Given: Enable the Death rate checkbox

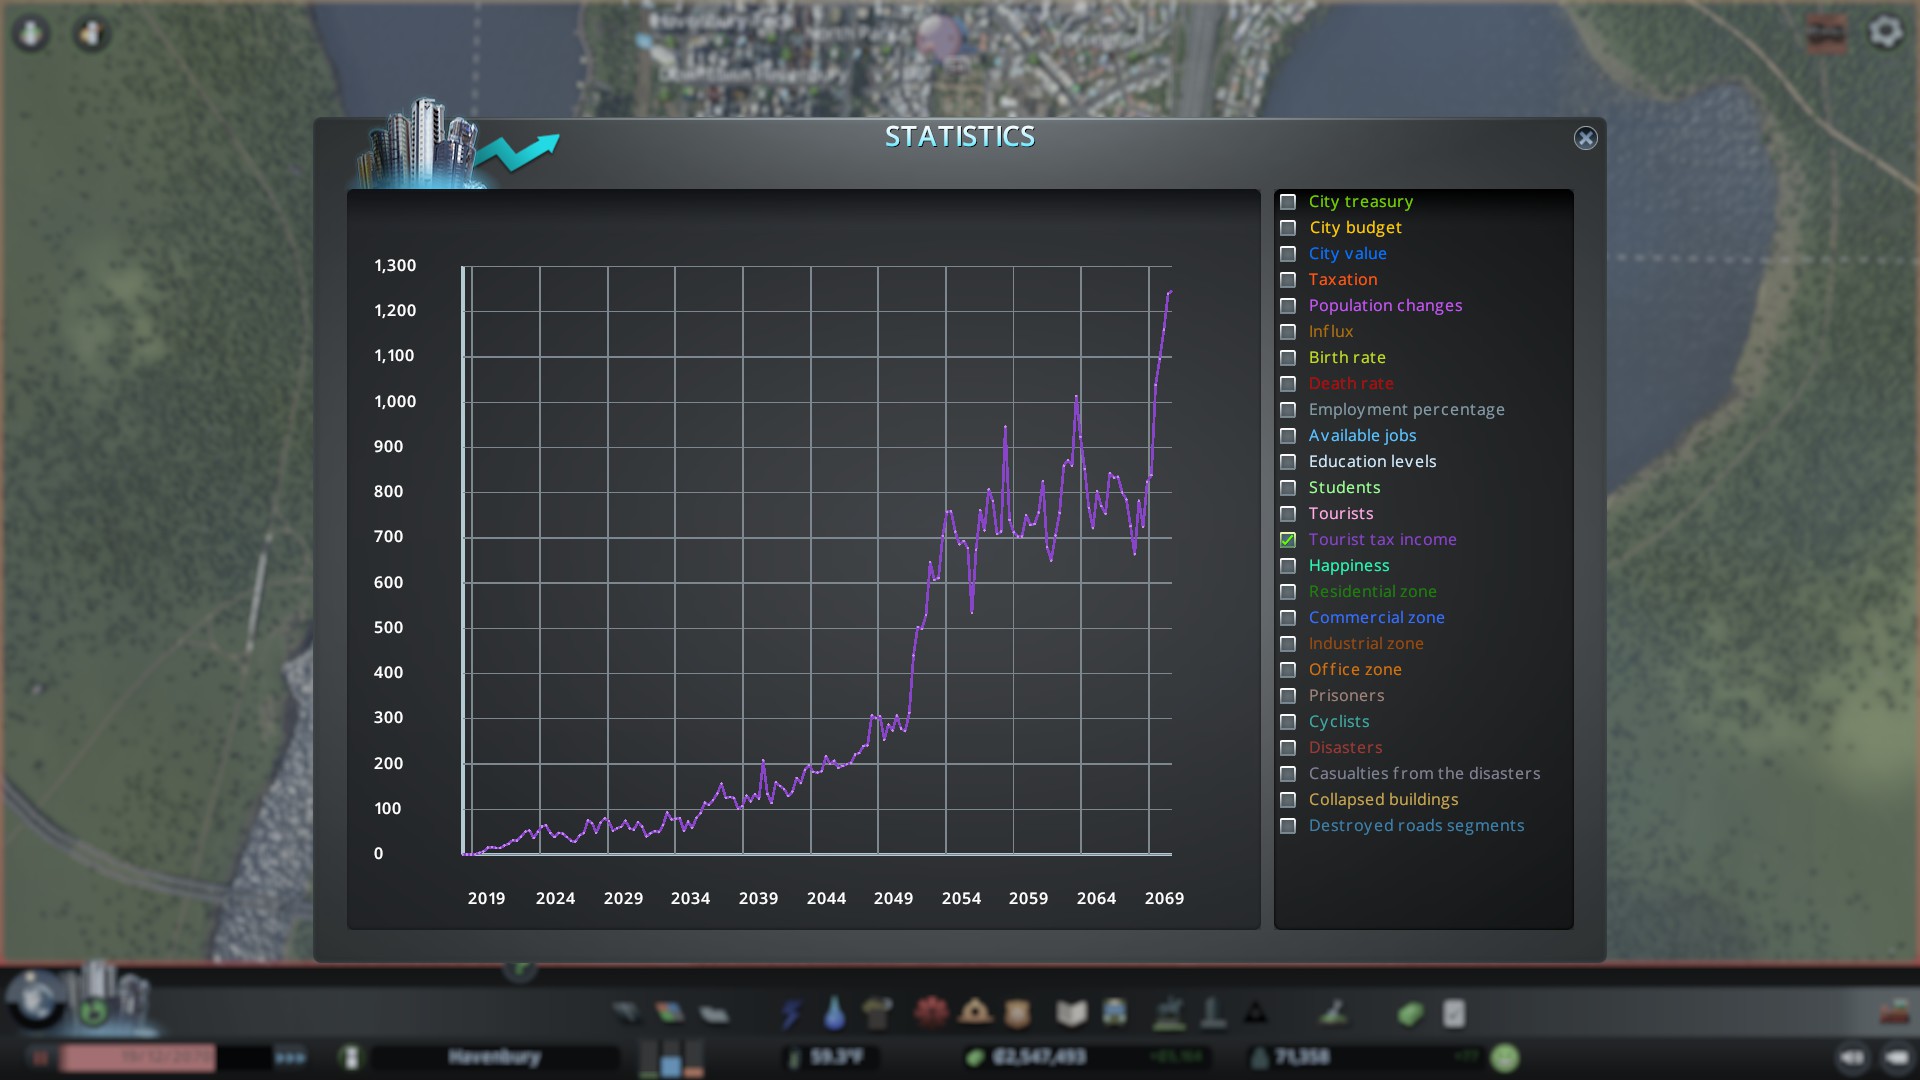Looking at the screenshot, I should point(1288,384).
